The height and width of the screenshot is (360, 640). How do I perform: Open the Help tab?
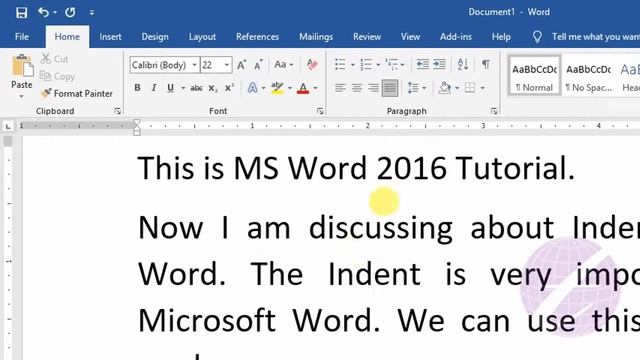click(501, 37)
